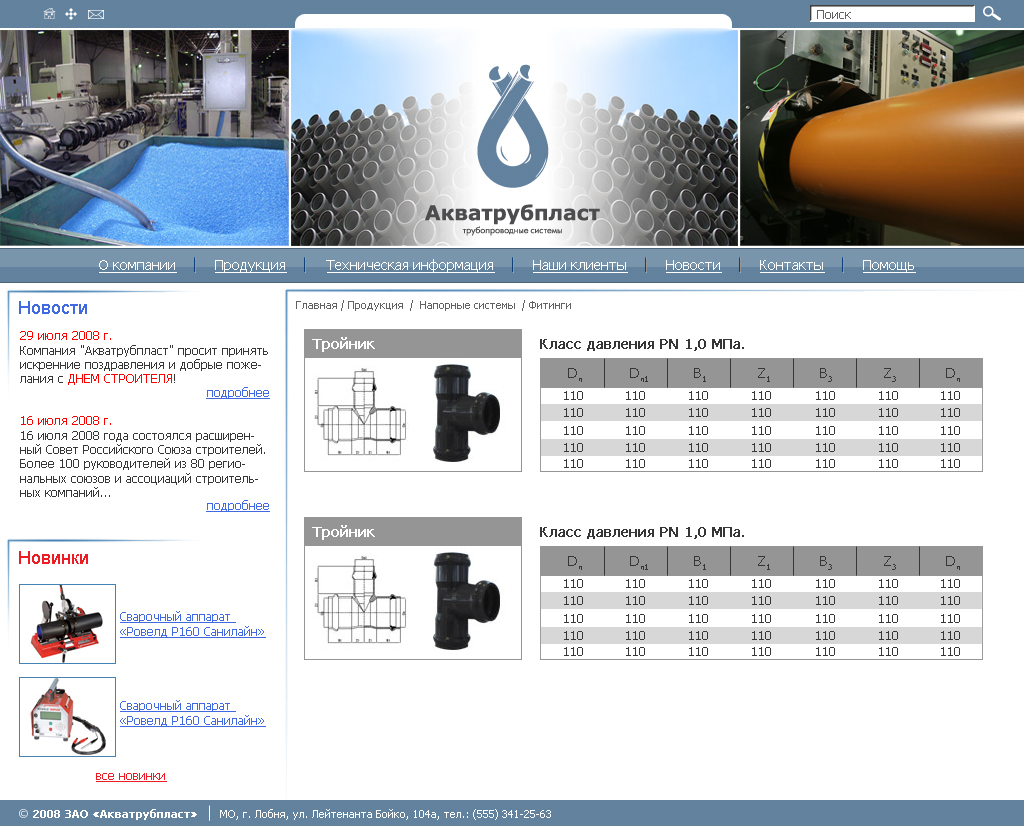Click the все новинки link
The width and height of the screenshot is (1024, 826).
coord(131,776)
